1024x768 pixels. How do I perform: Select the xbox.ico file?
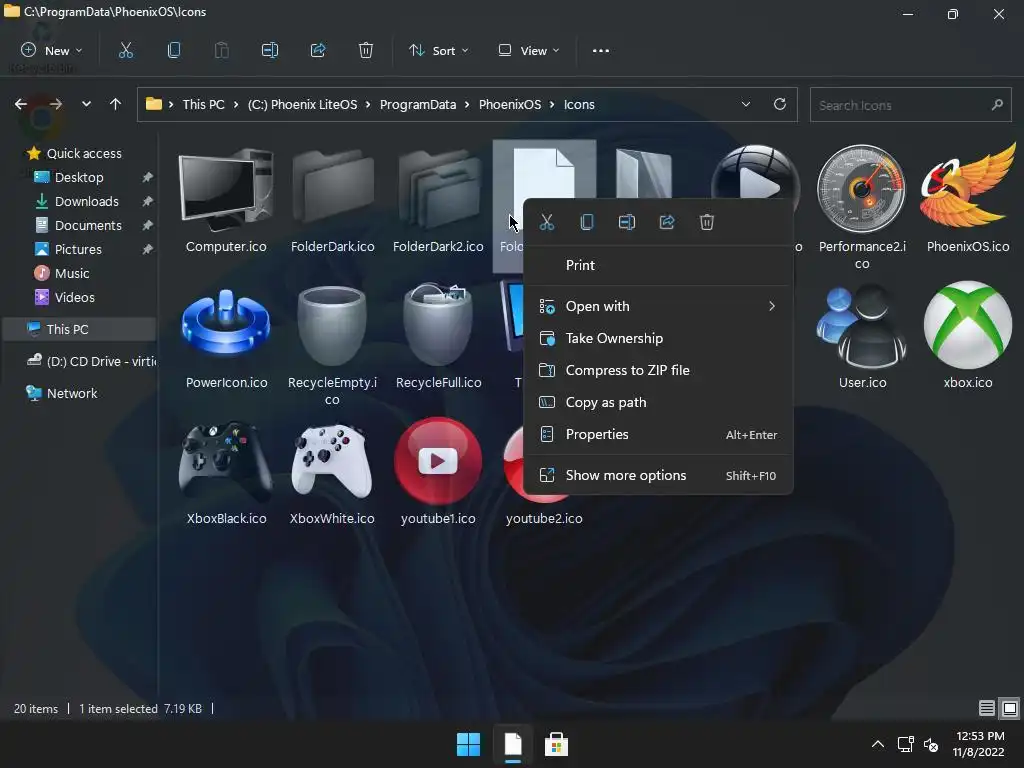pos(968,338)
